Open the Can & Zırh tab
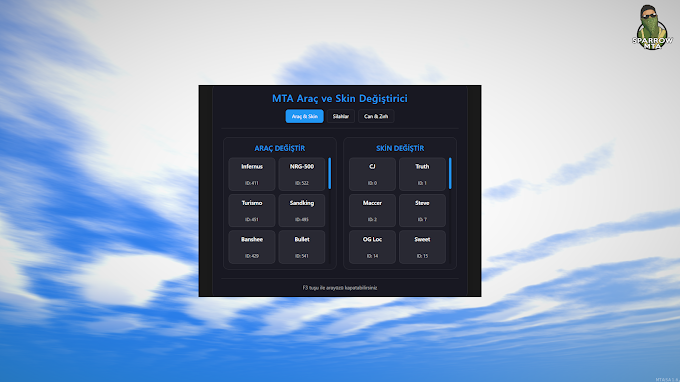Image resolution: width=680 pixels, height=382 pixels. [x=376, y=116]
